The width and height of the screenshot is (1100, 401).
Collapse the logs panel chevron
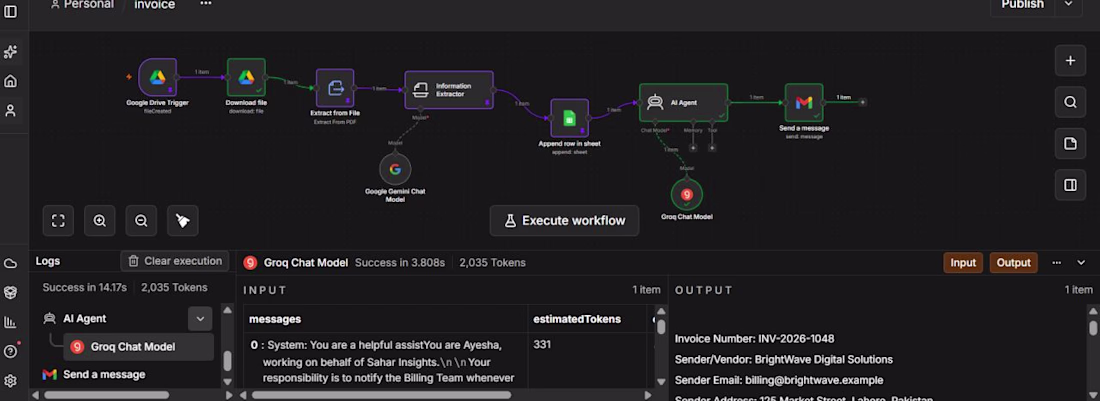point(1081,263)
